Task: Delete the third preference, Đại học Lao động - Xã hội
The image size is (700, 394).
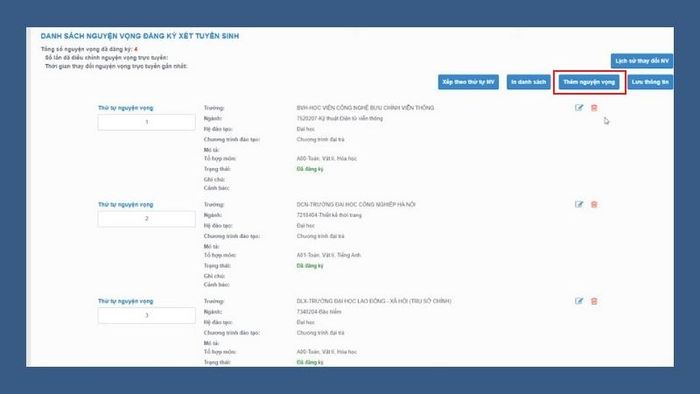Action: click(x=594, y=301)
